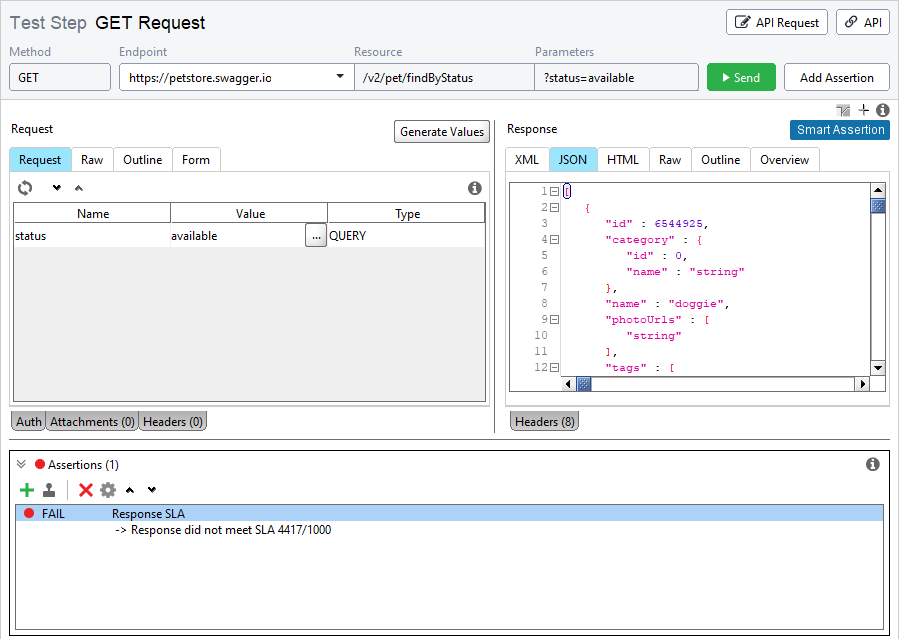Click the Smart Assertion button
899x639 pixels.
click(840, 130)
